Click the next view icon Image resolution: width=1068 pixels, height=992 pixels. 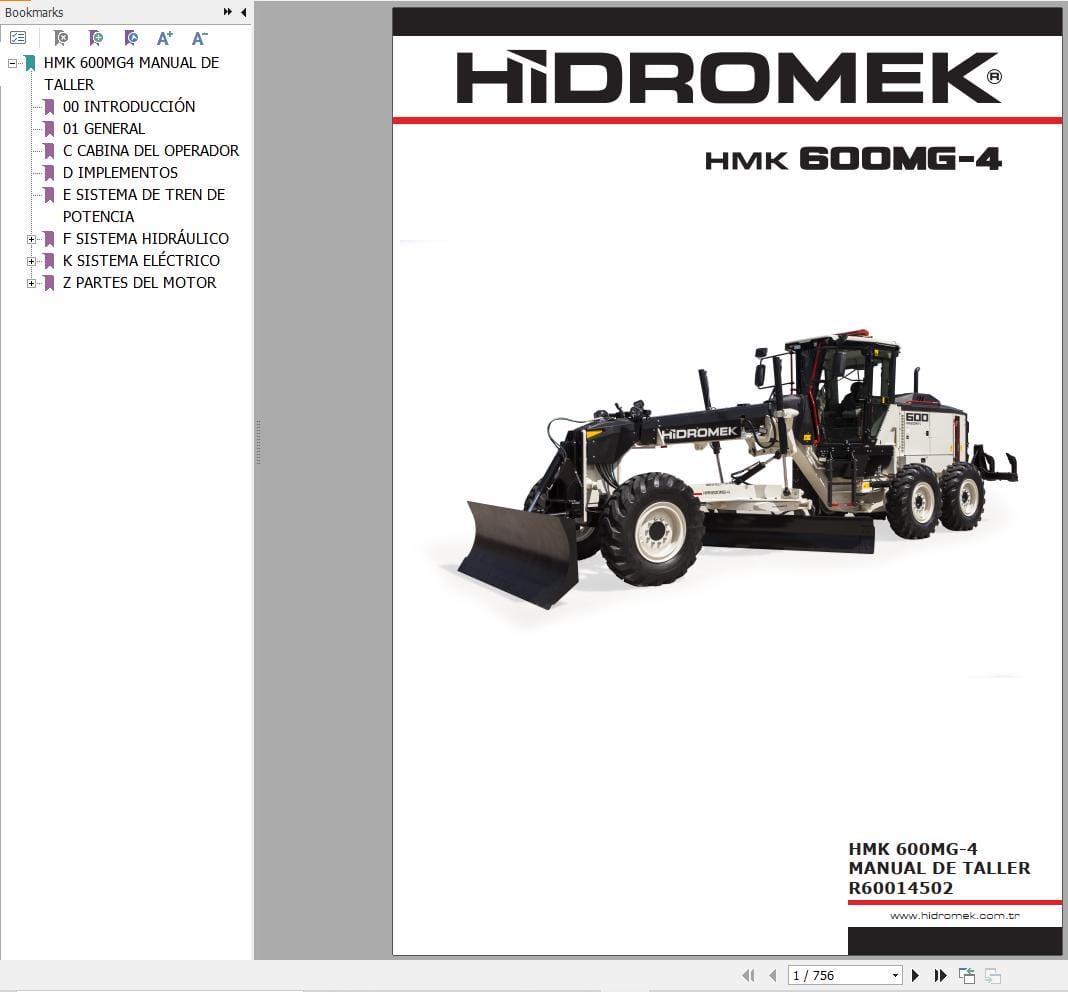click(993, 976)
